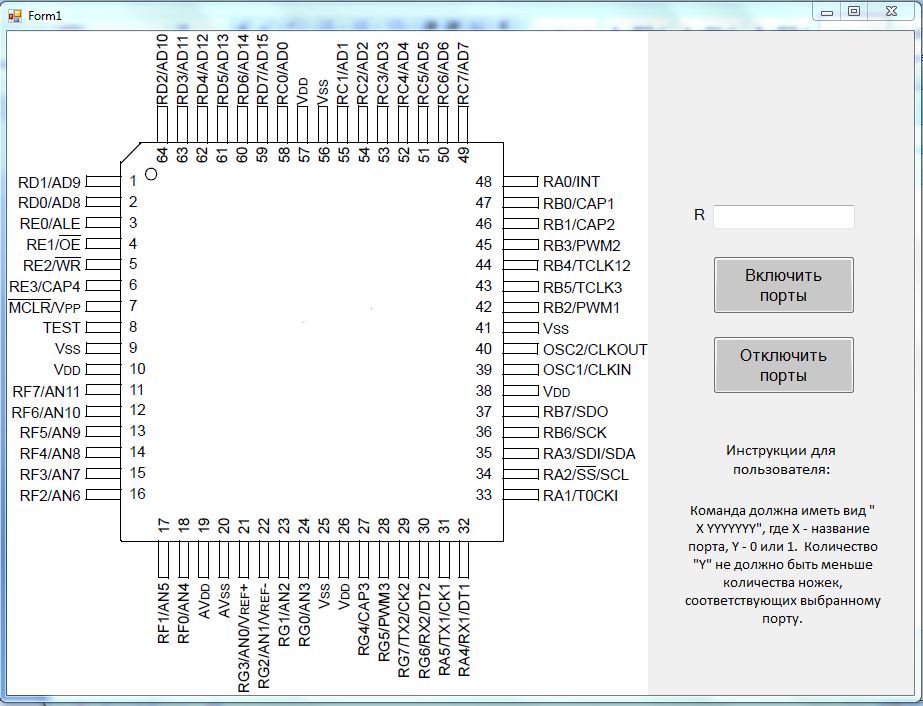Click the Form1 window icon
This screenshot has height=706, width=923.
(x=15, y=15)
